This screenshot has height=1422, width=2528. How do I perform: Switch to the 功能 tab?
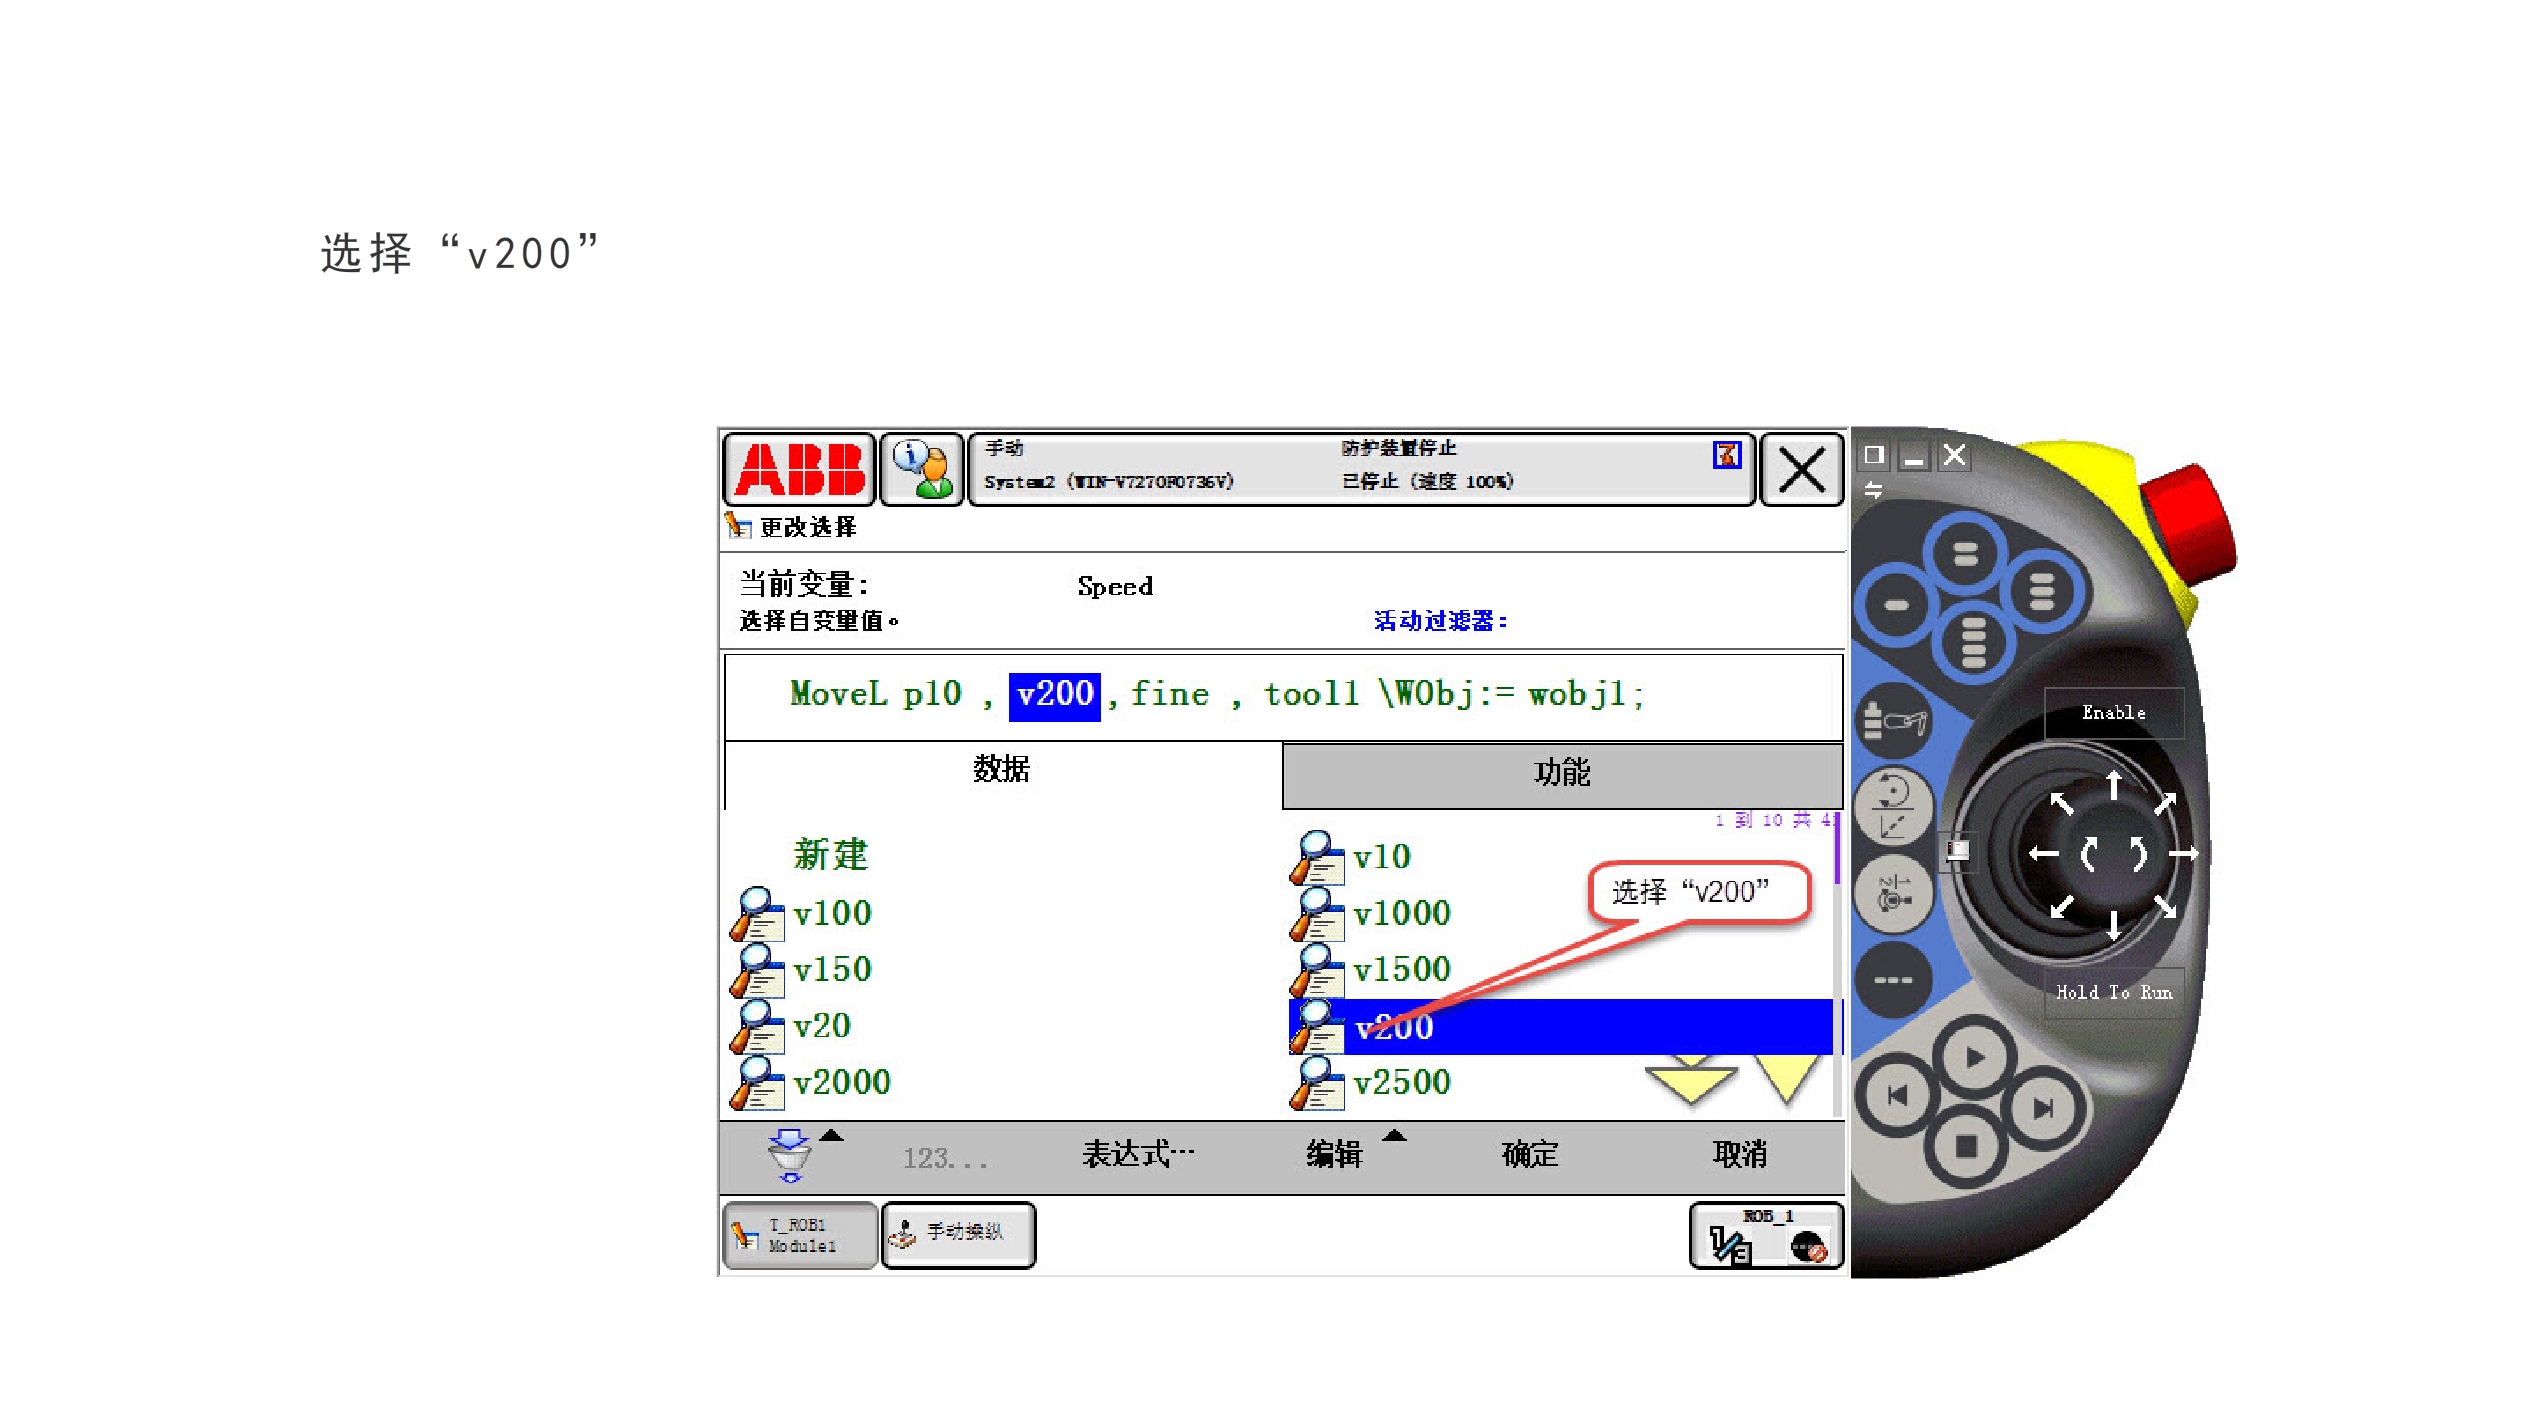click(1561, 773)
